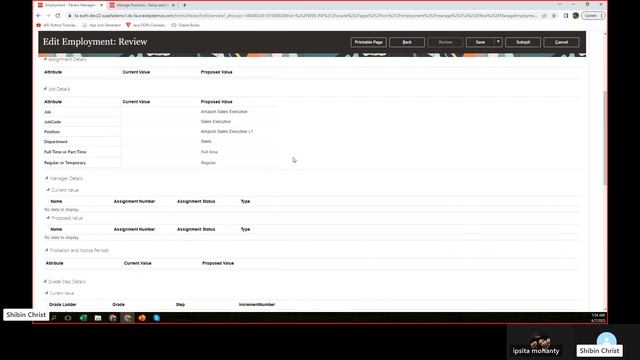Viewport: 640px width, 360px height.
Task: Collapse the Current Value subsection under Grade Step Details
Action: [47, 293]
